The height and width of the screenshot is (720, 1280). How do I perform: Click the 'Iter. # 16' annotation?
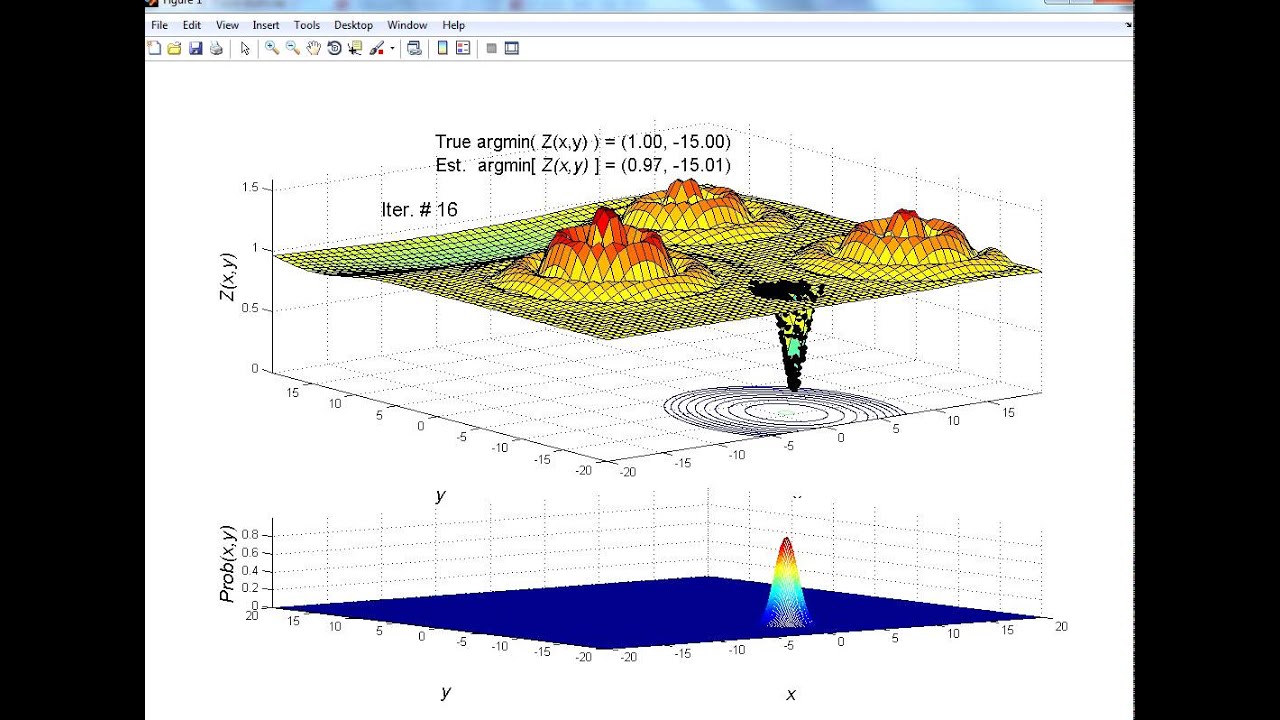coord(419,209)
